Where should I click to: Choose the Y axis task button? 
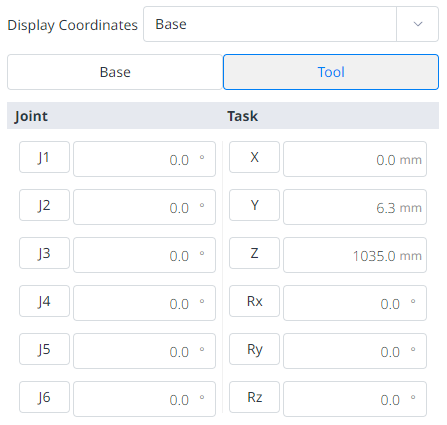tap(254, 205)
